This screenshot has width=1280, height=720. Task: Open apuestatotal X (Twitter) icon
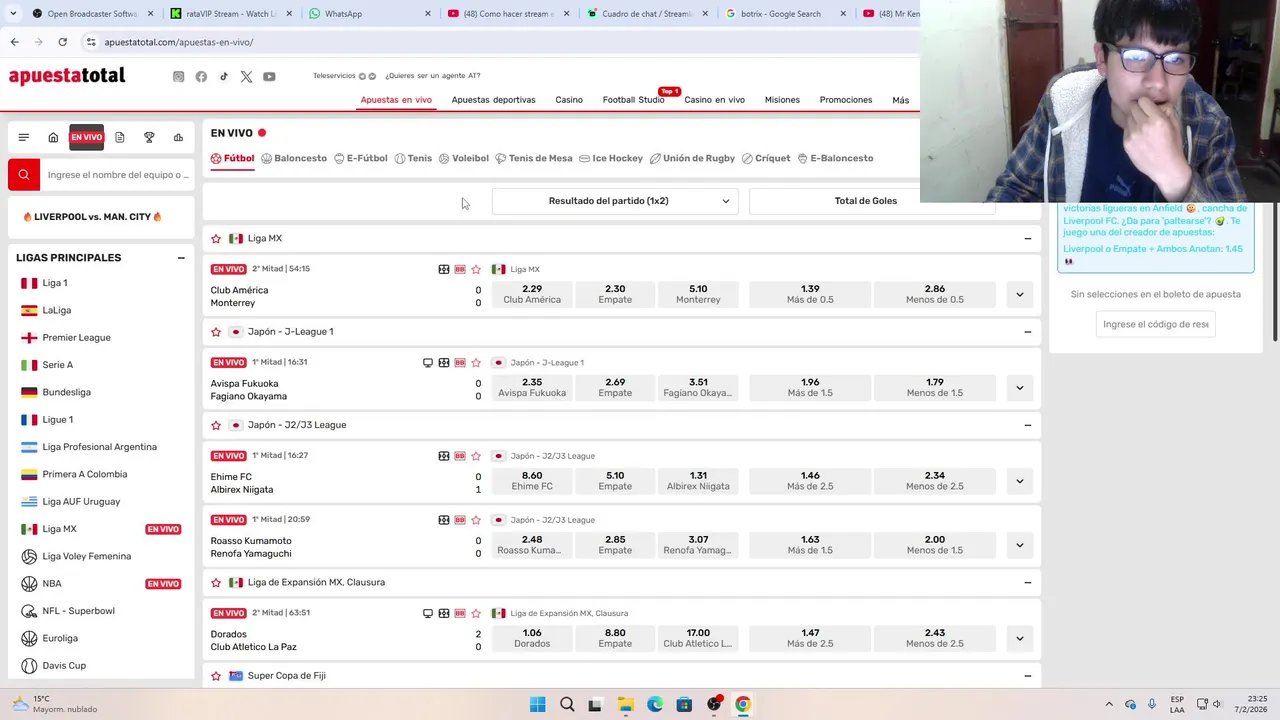[246, 77]
